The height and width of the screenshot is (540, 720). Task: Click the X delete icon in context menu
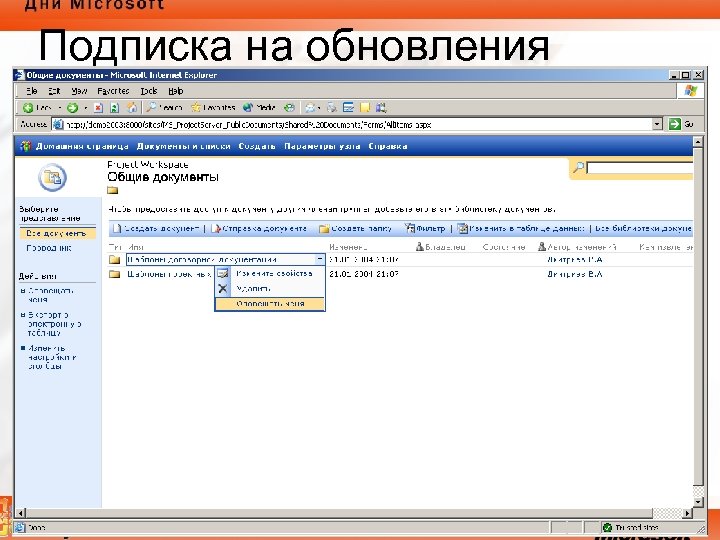click(223, 289)
